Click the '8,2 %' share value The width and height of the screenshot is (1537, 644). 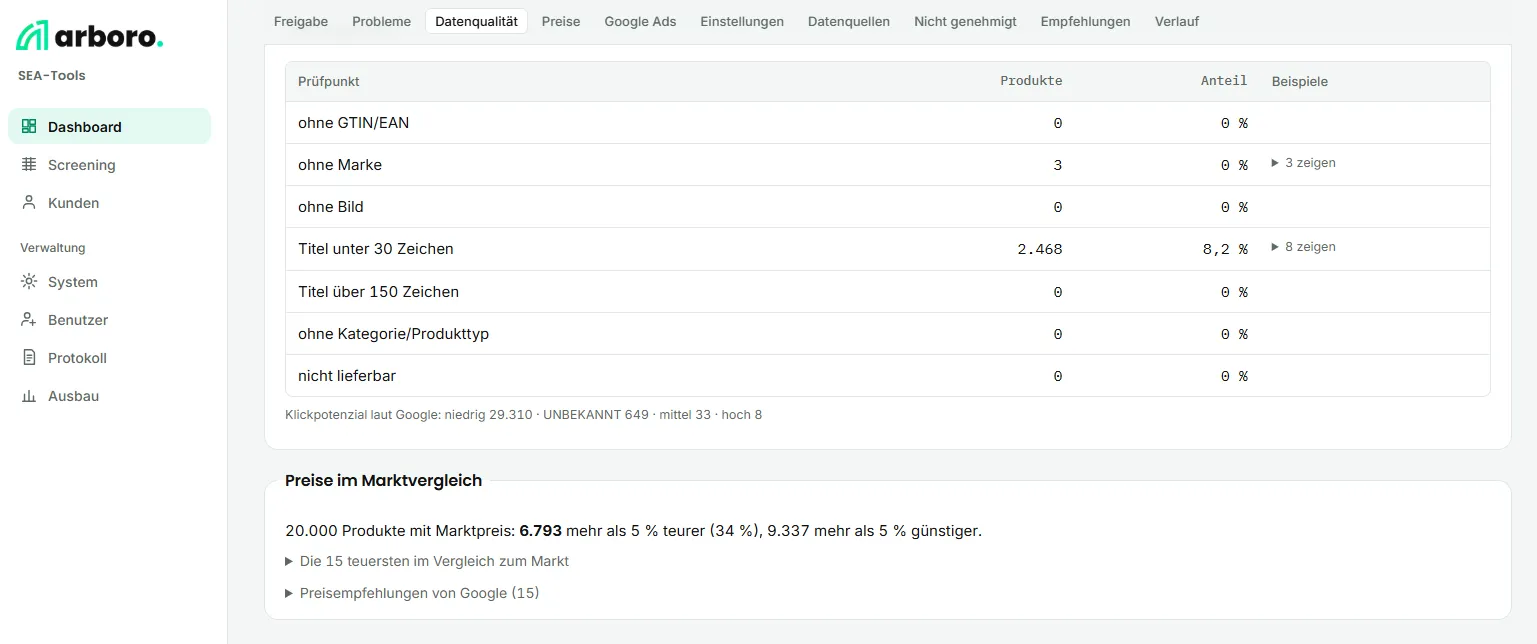(1225, 249)
